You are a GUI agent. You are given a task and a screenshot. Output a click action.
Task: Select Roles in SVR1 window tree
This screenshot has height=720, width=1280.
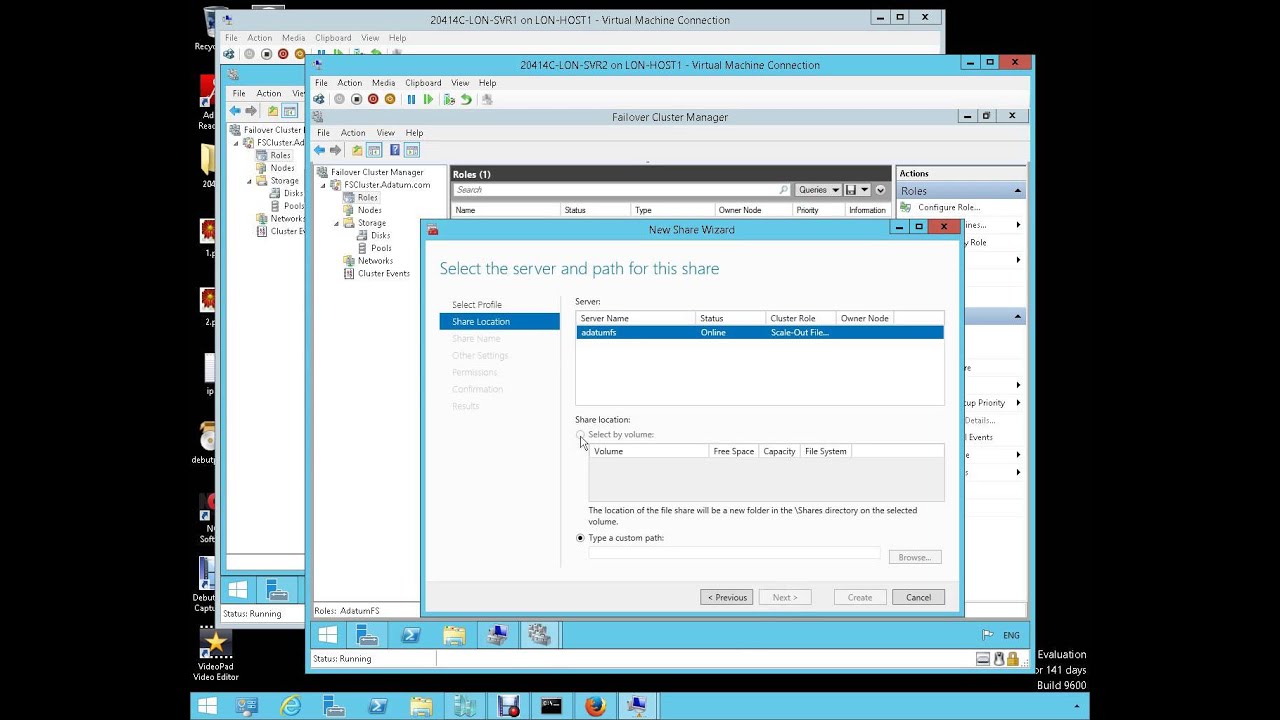coord(281,156)
